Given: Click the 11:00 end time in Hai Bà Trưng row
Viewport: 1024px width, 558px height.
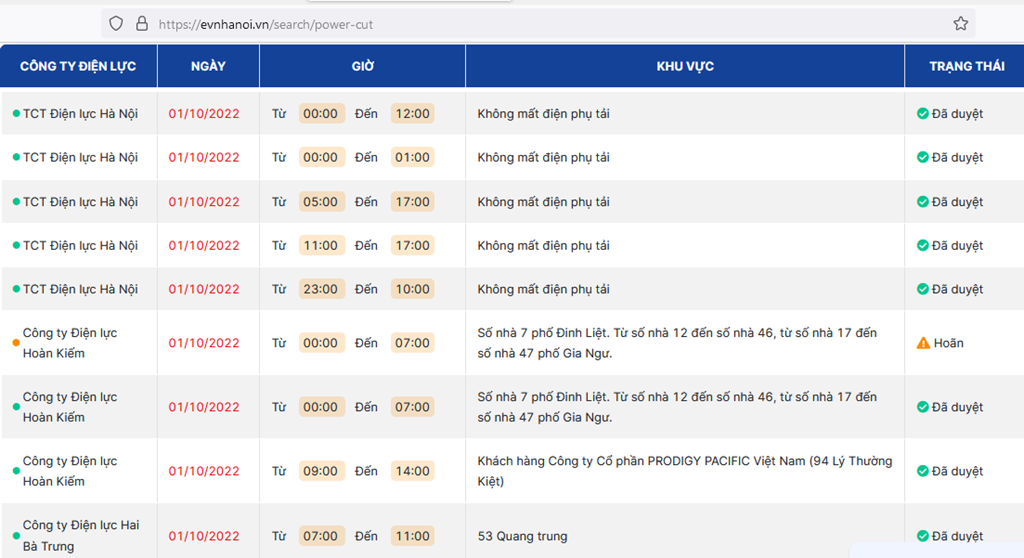Looking at the screenshot, I should pos(413,536).
